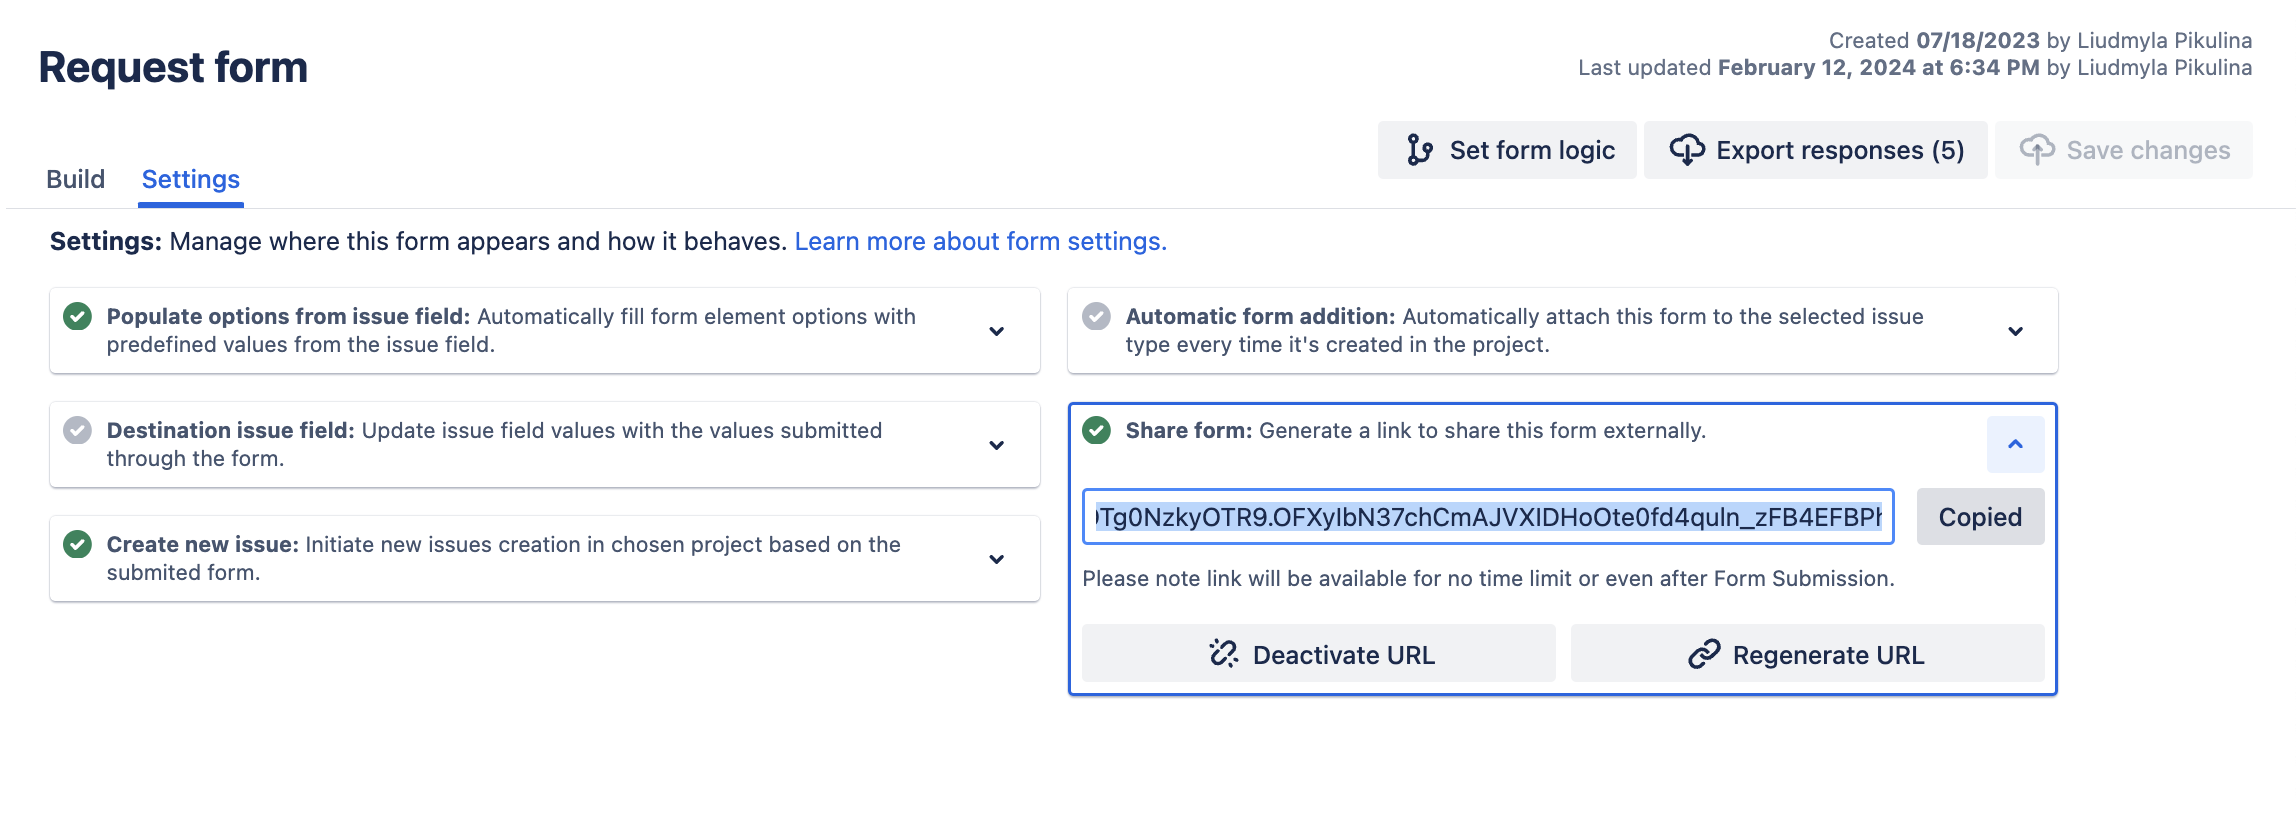The height and width of the screenshot is (824, 2296).
Task: Expand the Destination issue field section
Action: pyautogui.click(x=996, y=445)
